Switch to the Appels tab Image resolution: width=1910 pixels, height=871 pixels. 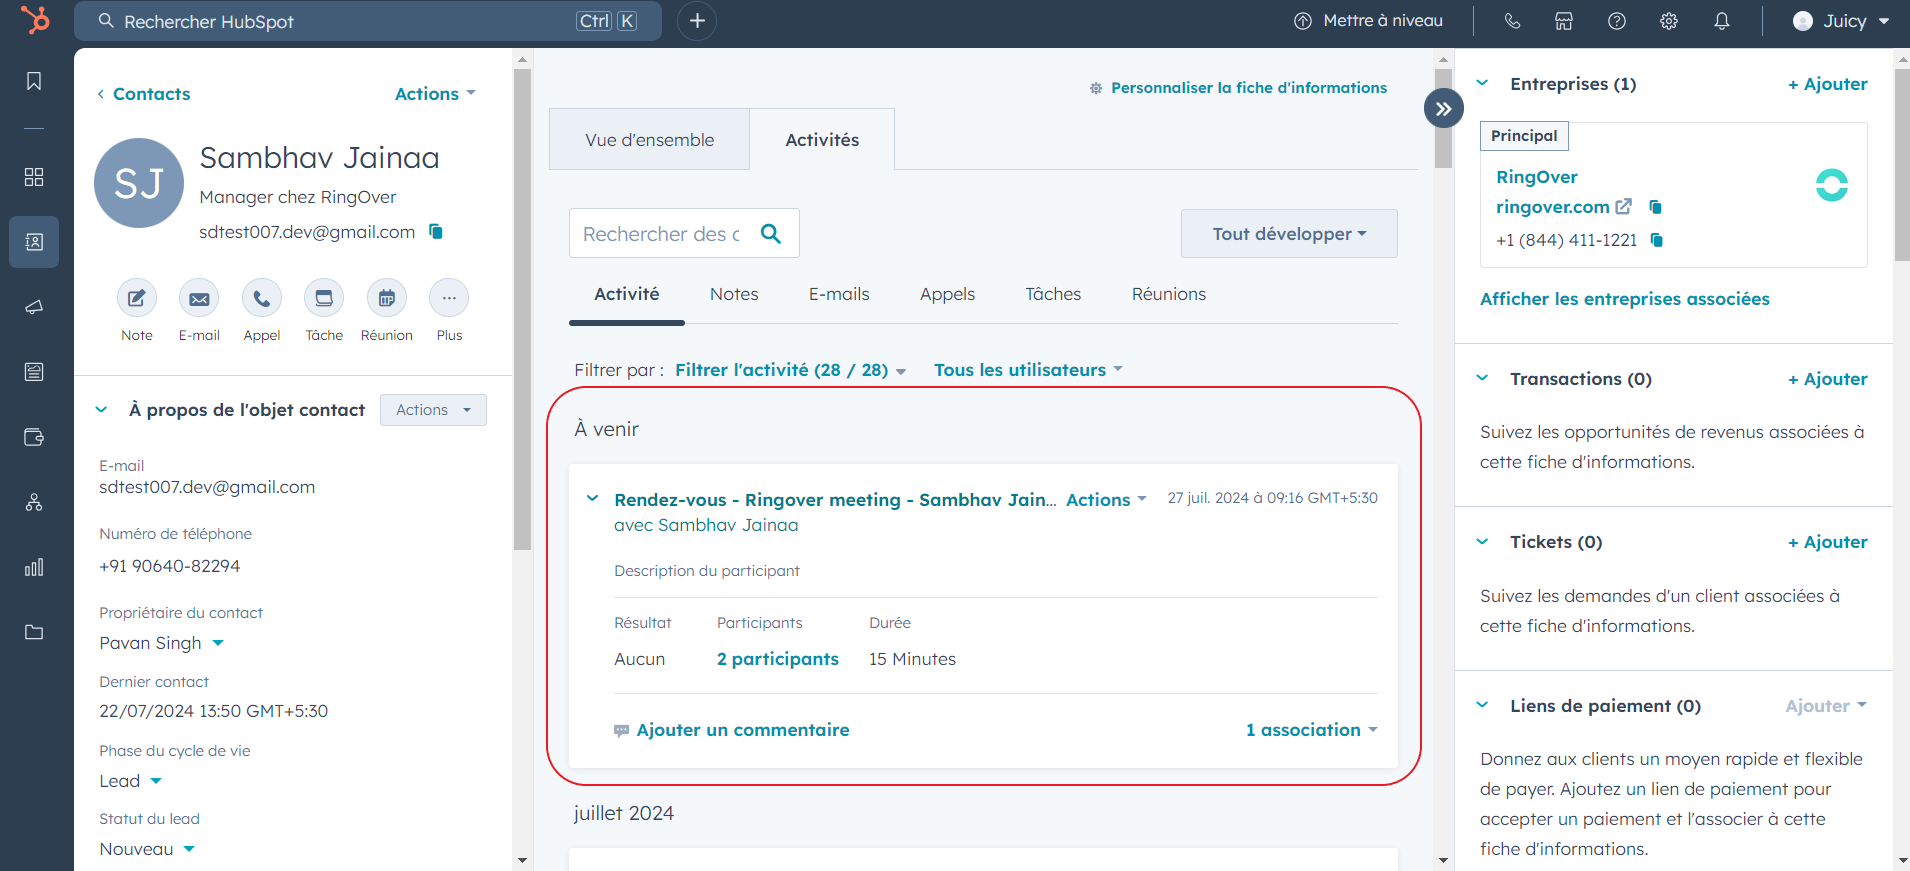point(947,294)
